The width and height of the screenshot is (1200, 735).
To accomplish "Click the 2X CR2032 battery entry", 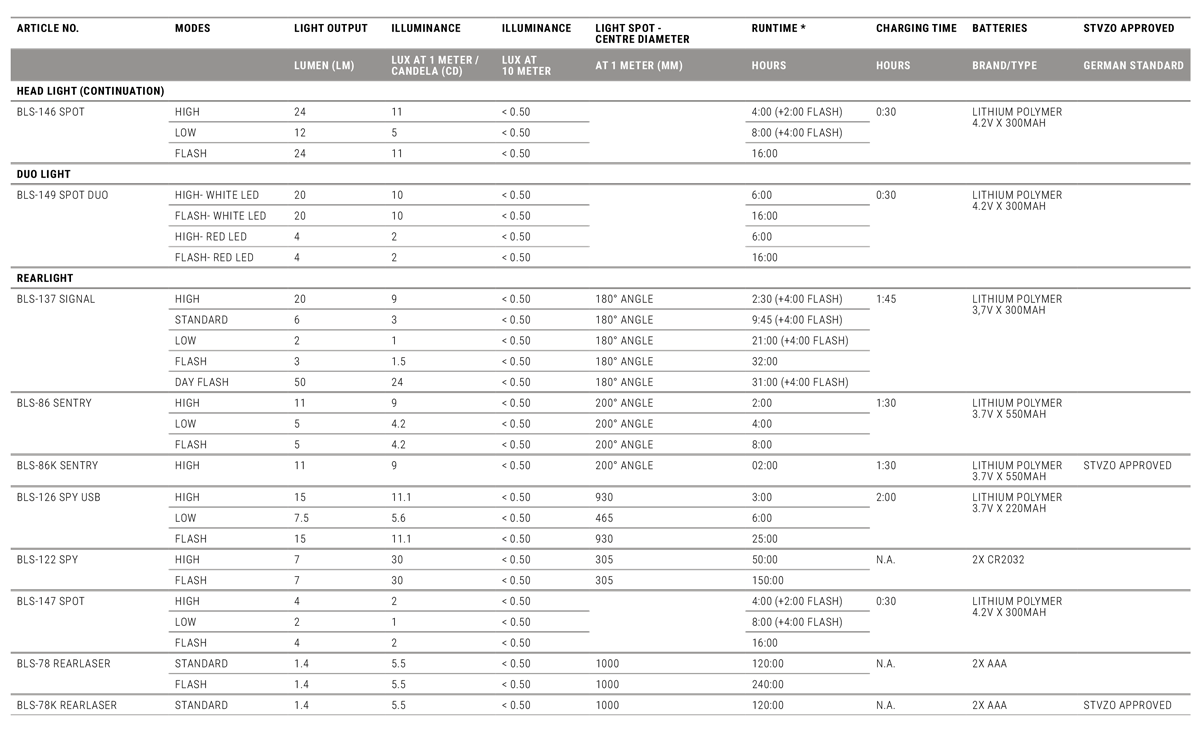I will 998,559.
